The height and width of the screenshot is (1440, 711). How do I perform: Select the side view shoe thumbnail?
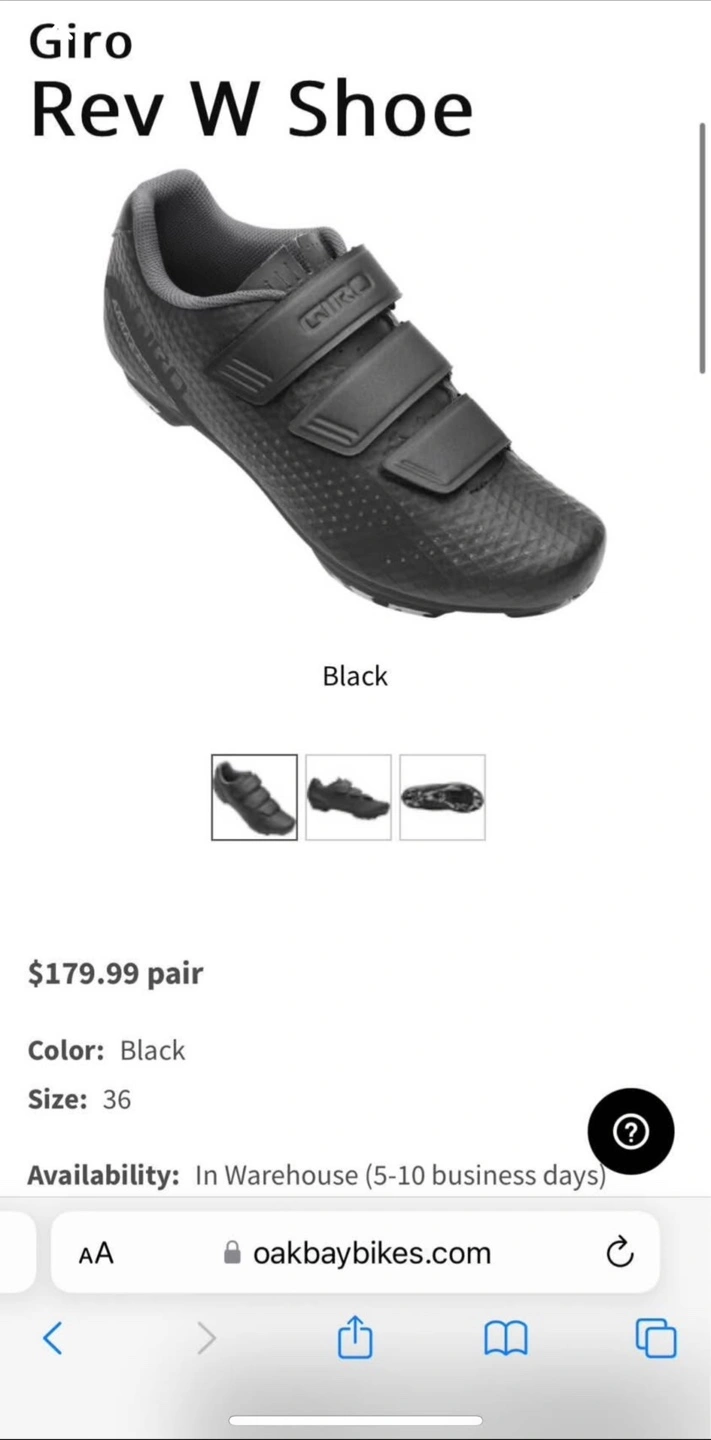coord(348,797)
